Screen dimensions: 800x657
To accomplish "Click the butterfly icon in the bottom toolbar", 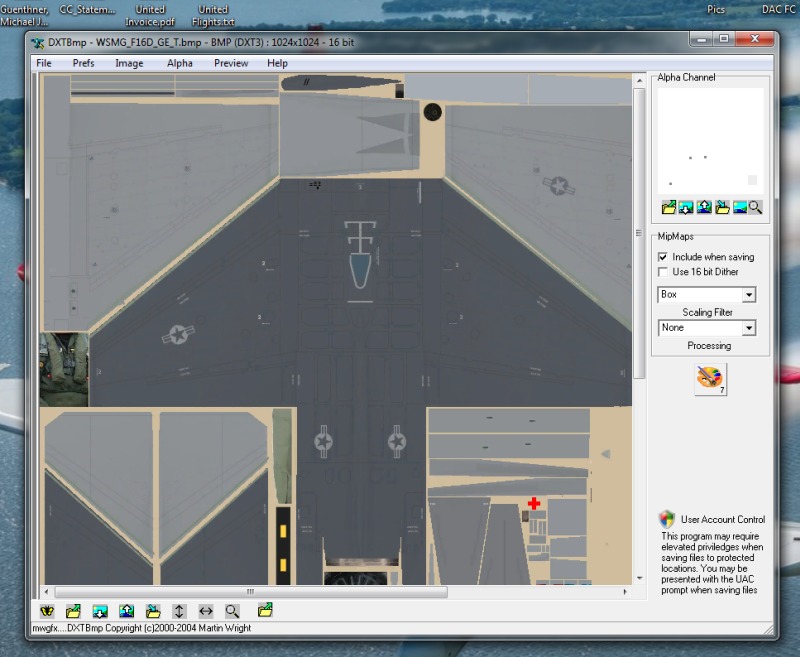I will [46, 610].
